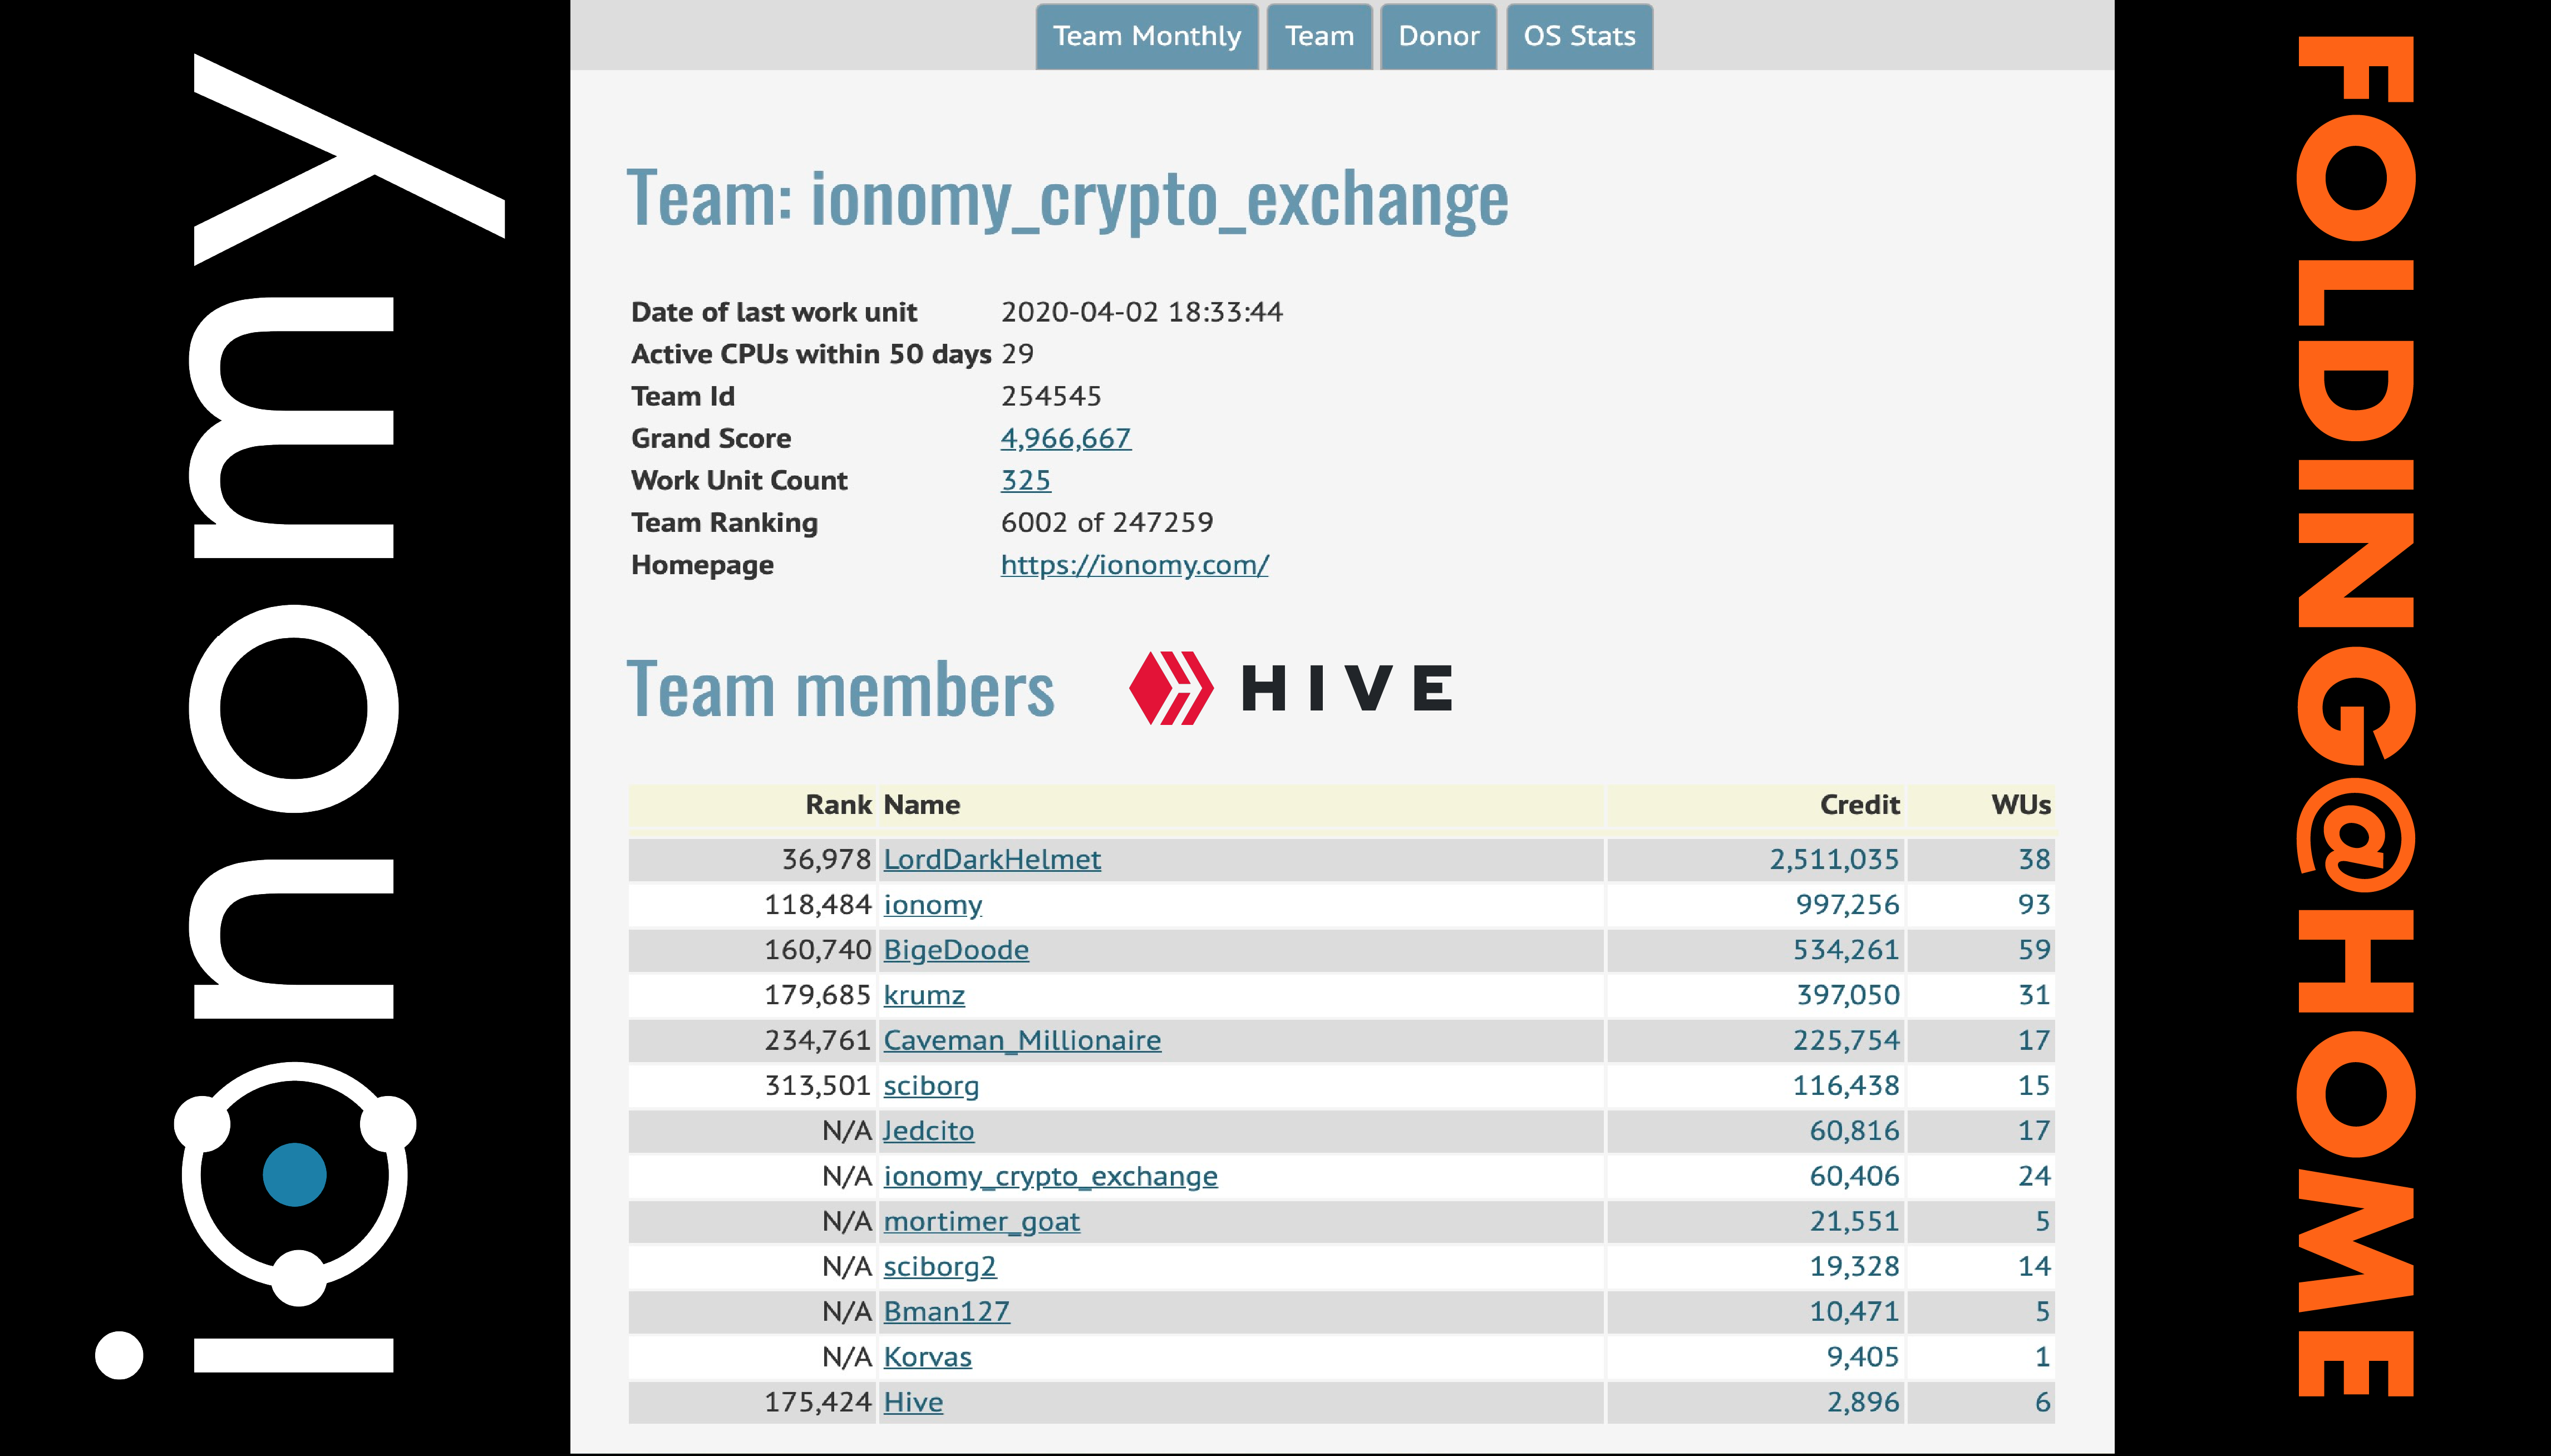This screenshot has width=2551, height=1456.
Task: Click the Work Unit Count link 325
Action: (x=1026, y=480)
